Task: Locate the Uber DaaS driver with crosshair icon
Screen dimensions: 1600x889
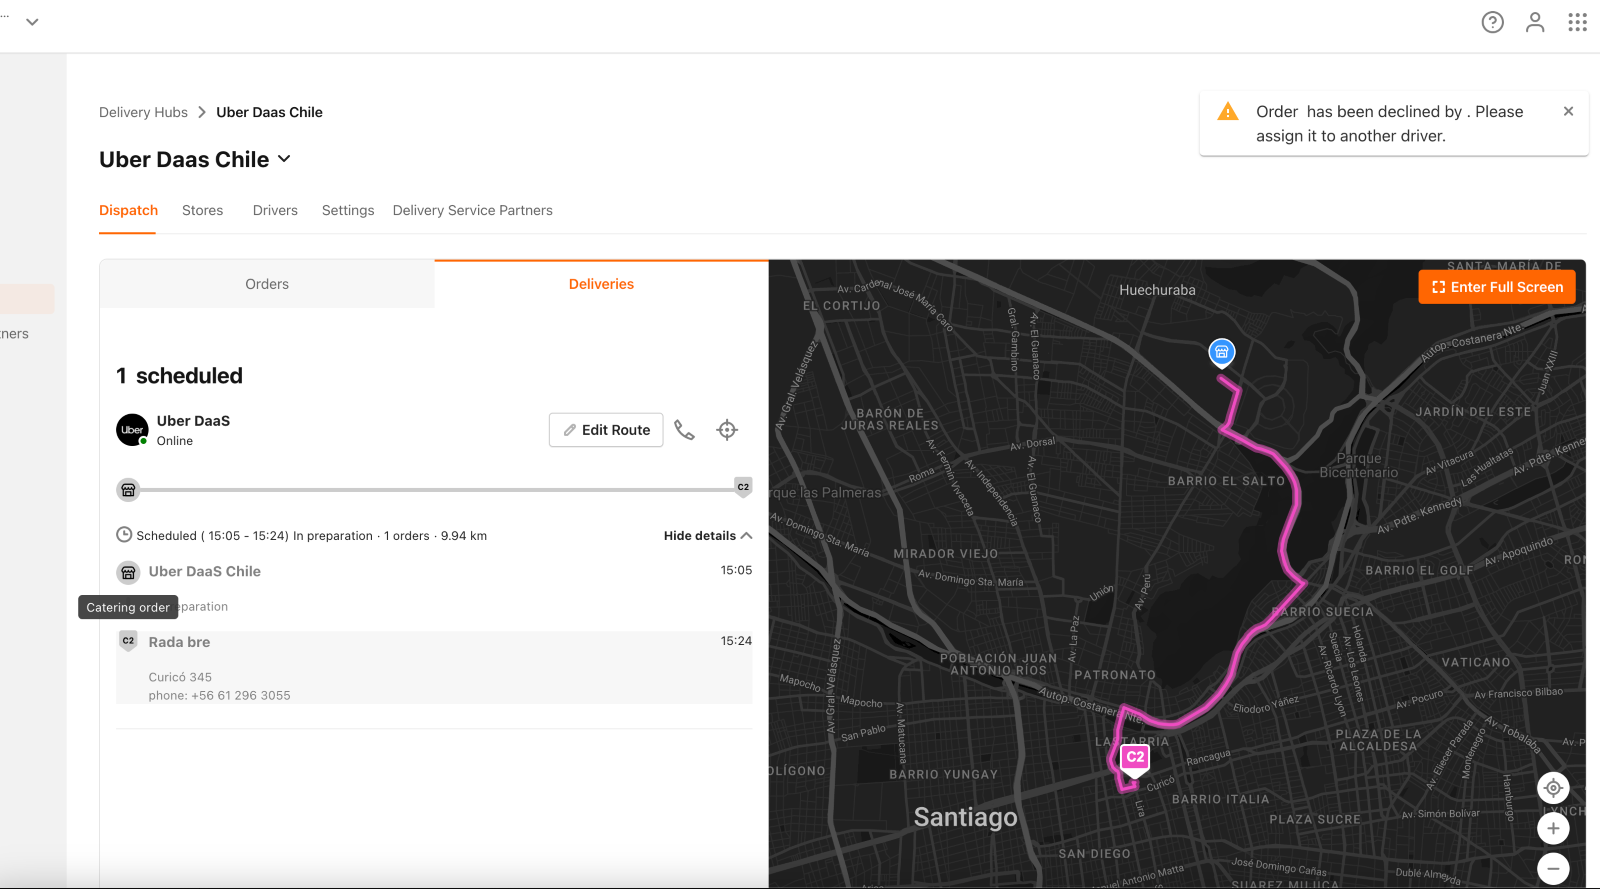Action: point(727,430)
